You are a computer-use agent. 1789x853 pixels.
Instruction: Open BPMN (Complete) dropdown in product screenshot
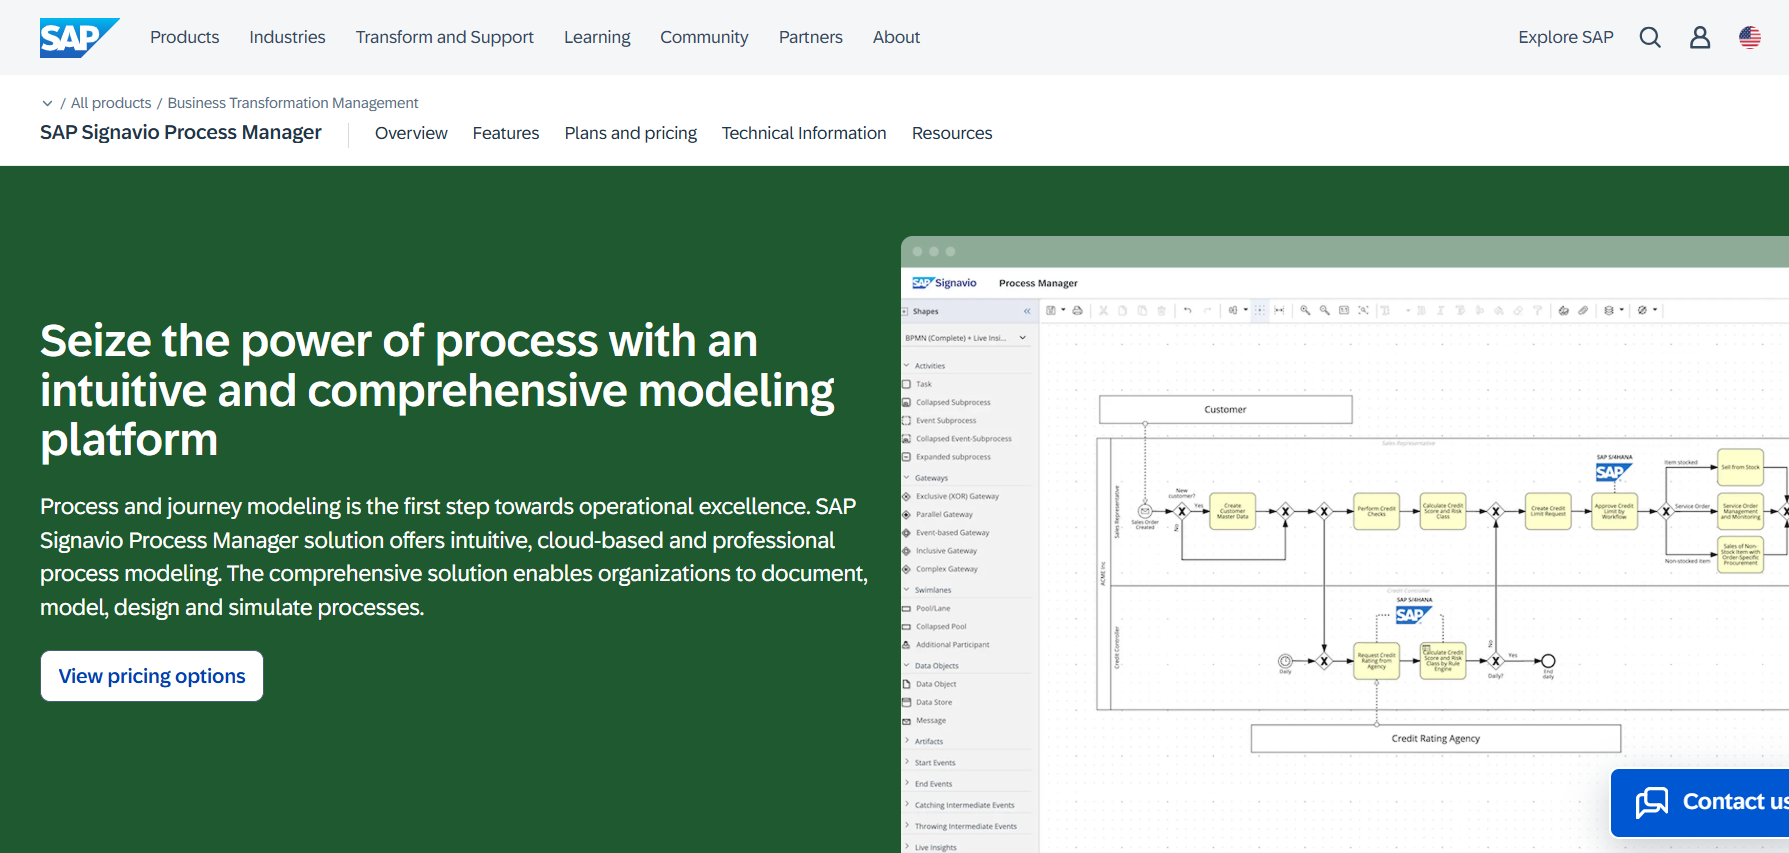966,338
